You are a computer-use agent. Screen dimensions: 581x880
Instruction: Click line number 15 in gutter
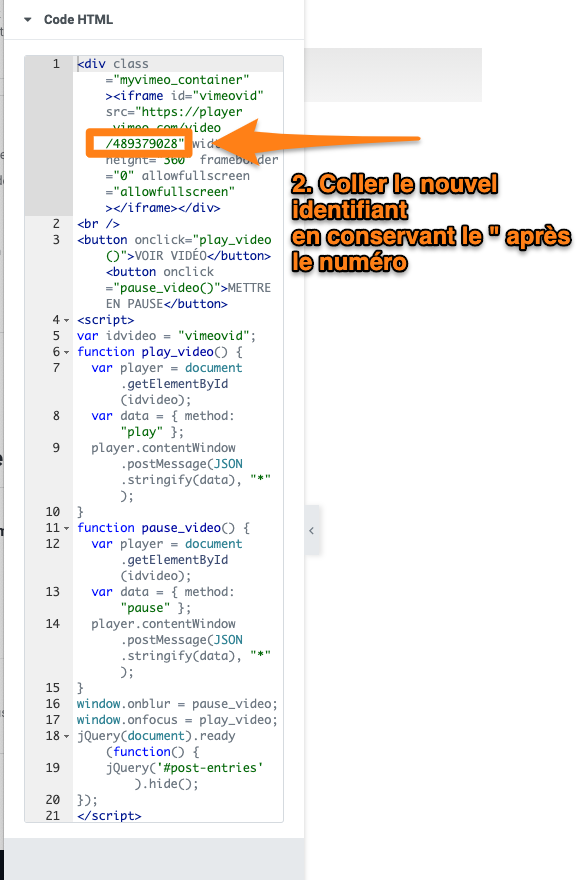[53, 688]
